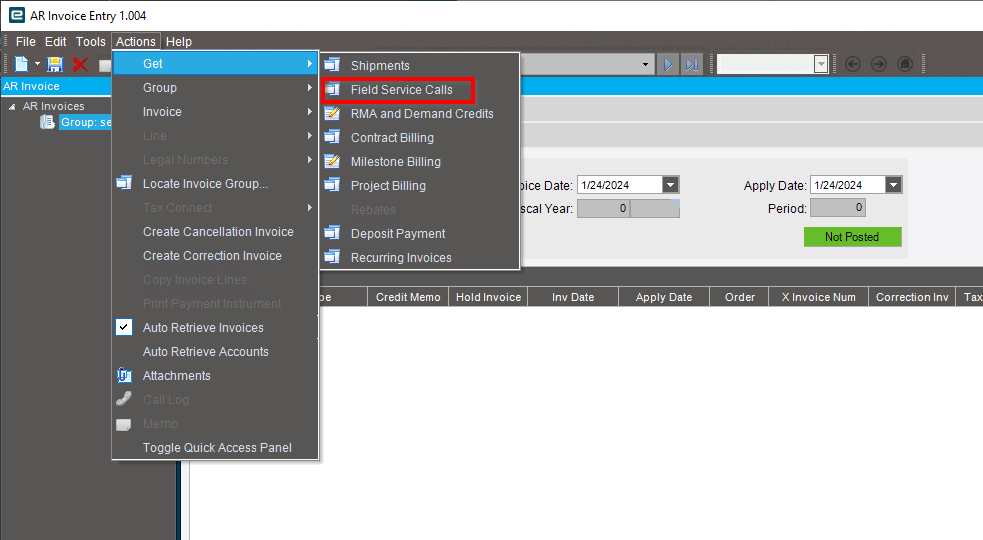Click the Field Service Calls icon

click(x=332, y=89)
